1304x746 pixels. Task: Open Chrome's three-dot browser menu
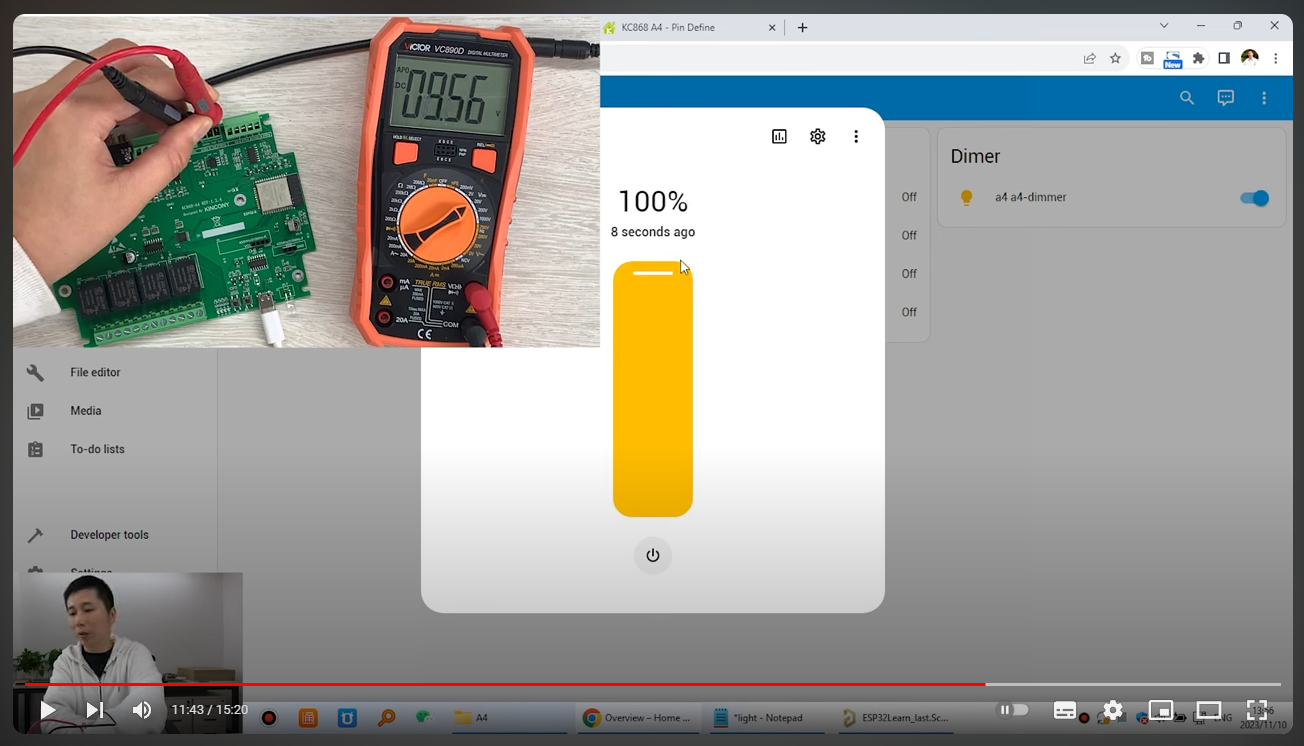click(x=1276, y=58)
